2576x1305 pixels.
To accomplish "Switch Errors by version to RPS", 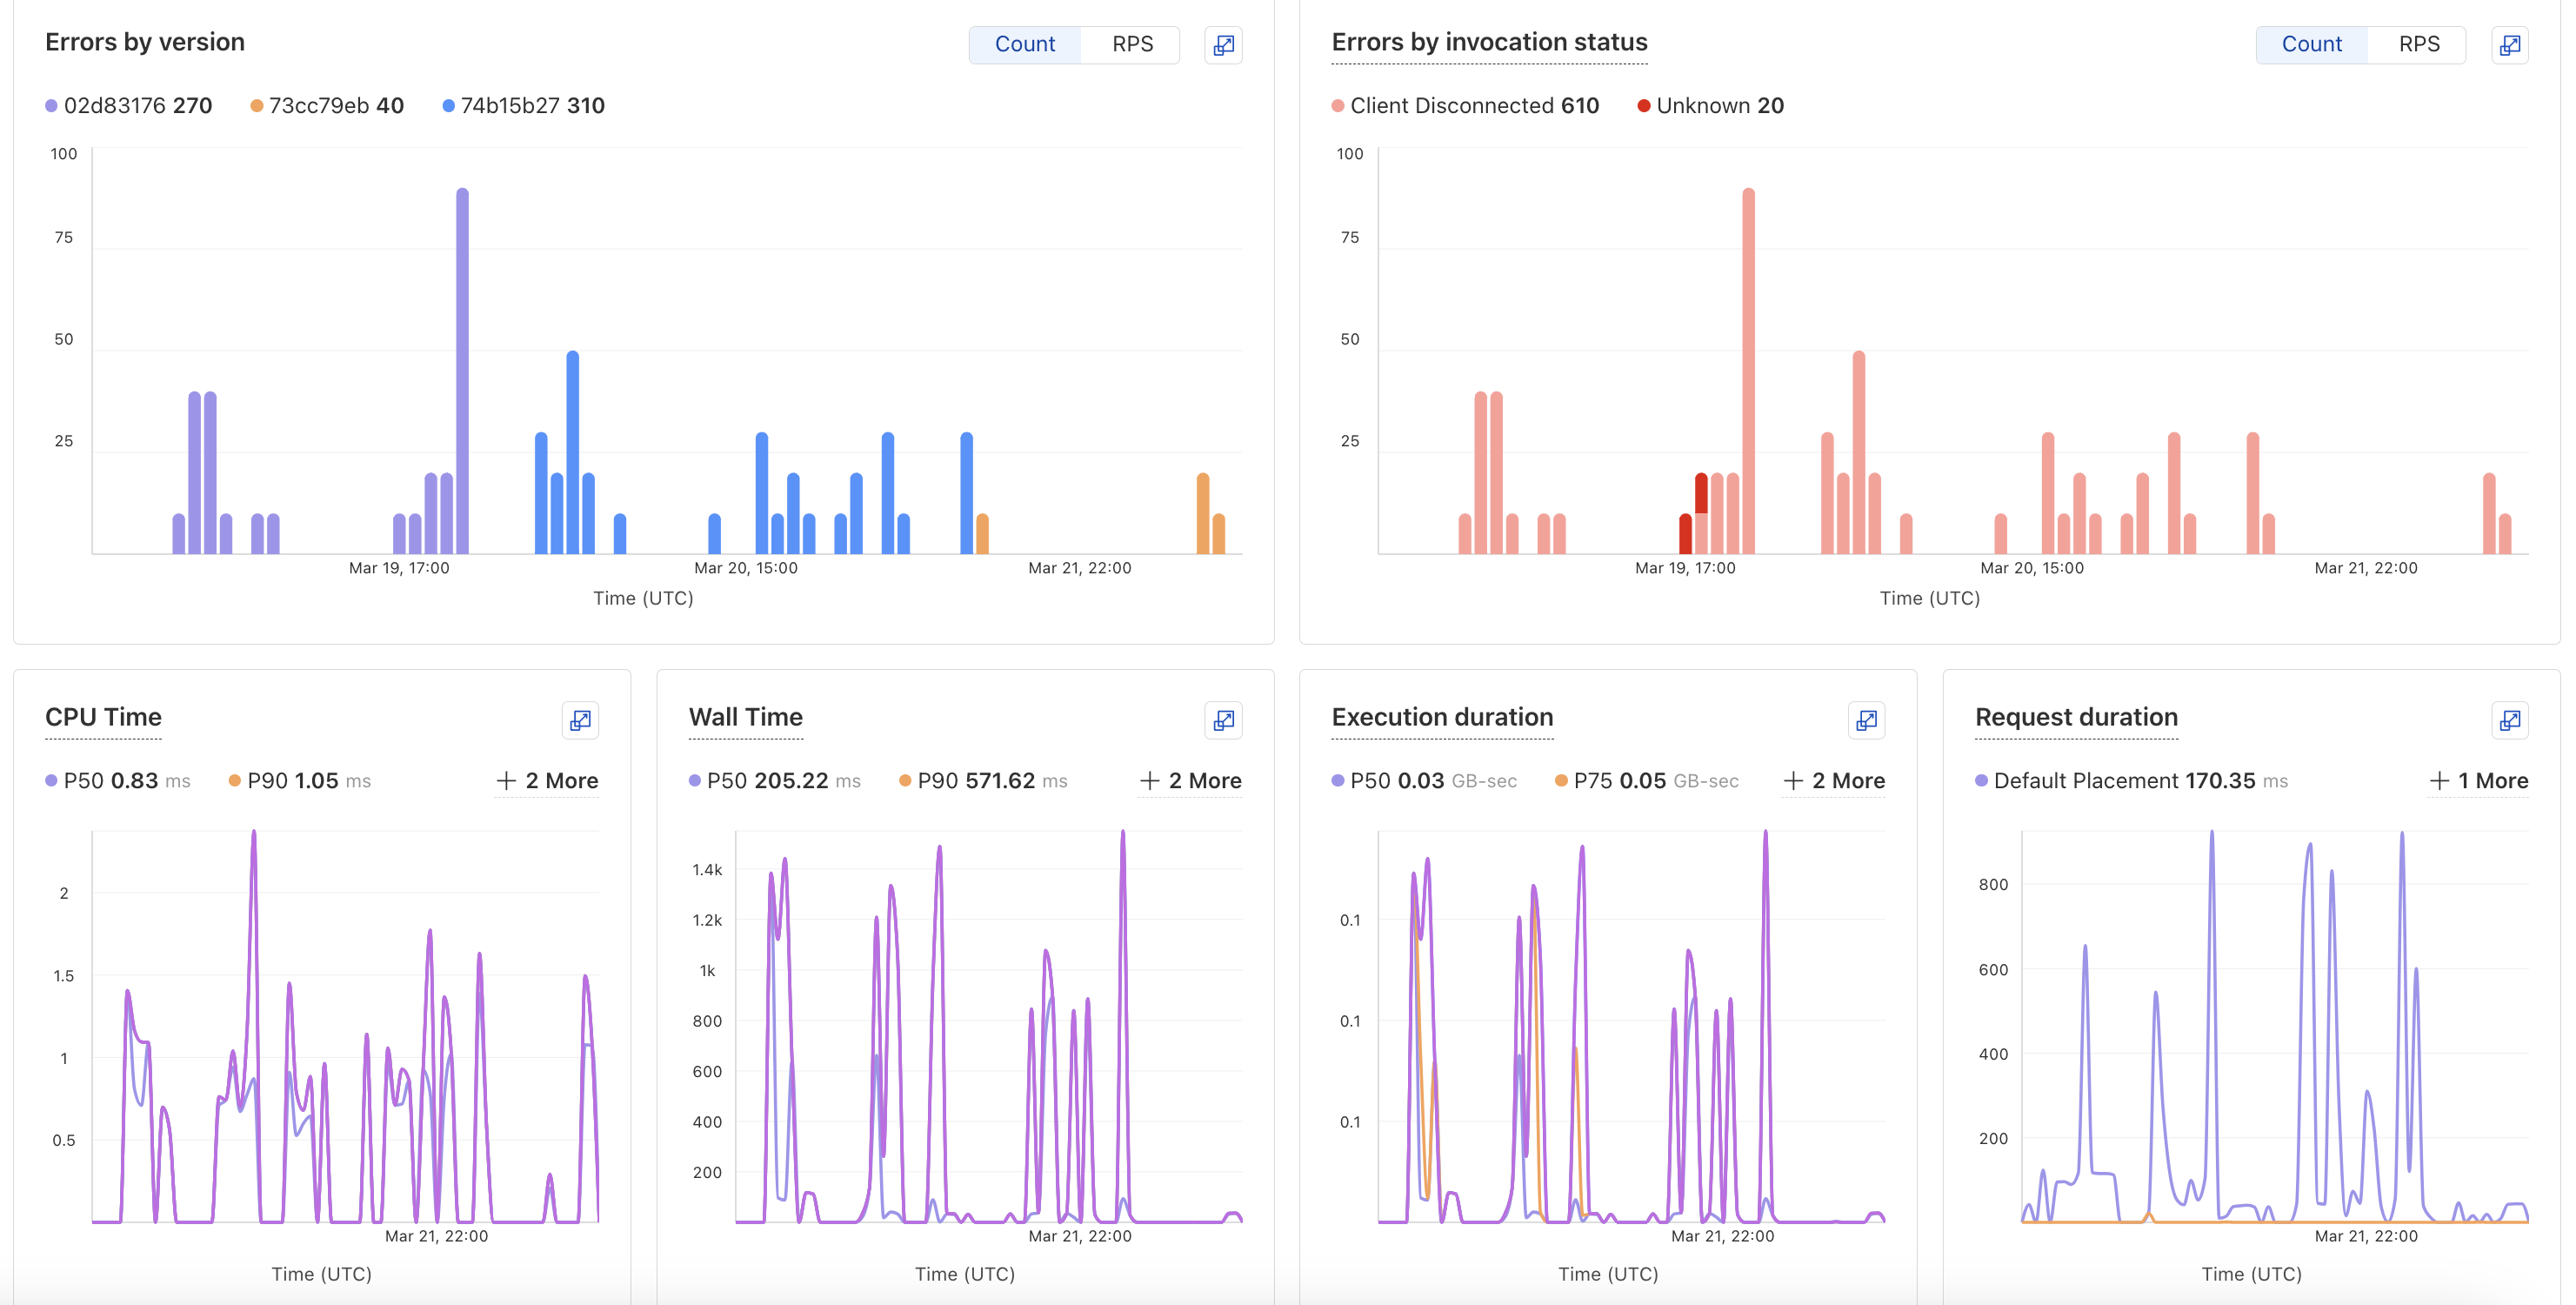I will coord(1132,44).
